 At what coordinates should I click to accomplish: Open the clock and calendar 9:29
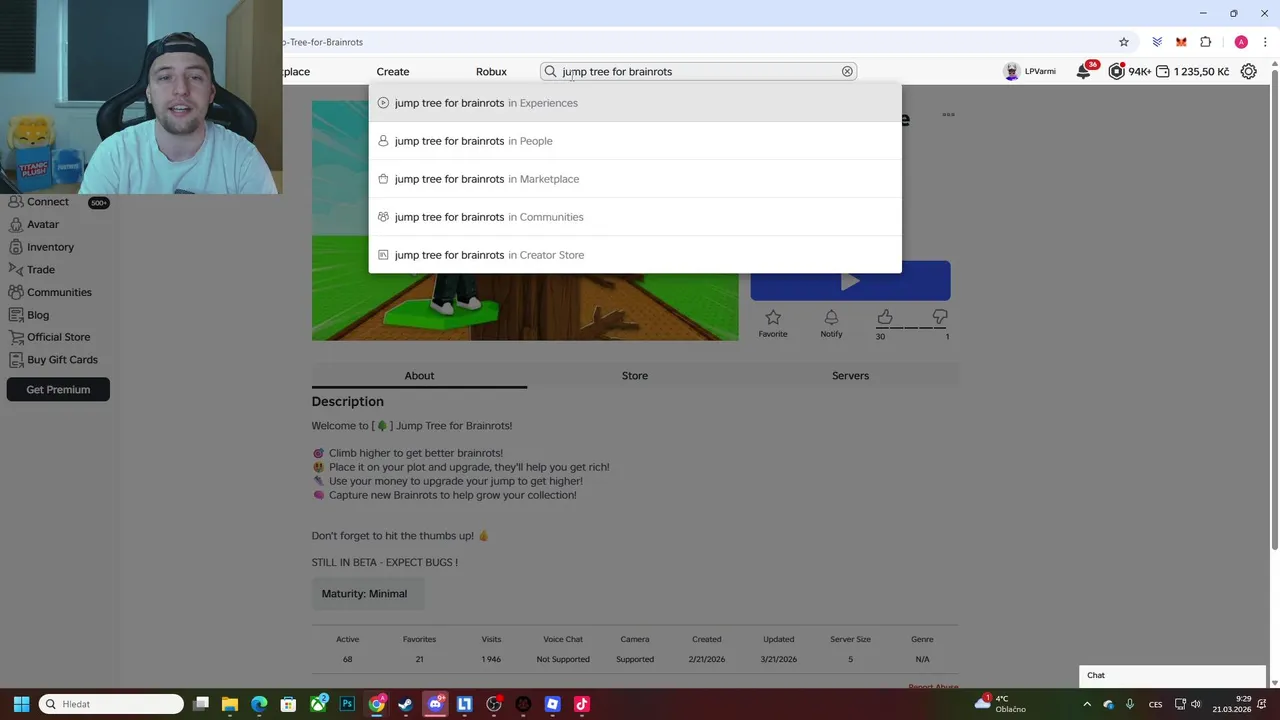1232,704
